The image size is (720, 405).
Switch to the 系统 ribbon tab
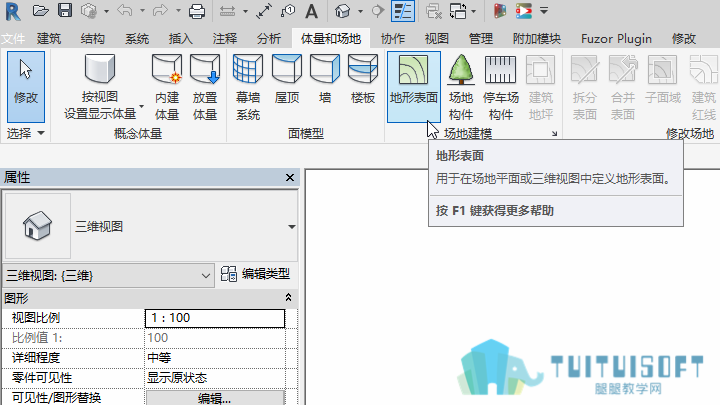137,39
